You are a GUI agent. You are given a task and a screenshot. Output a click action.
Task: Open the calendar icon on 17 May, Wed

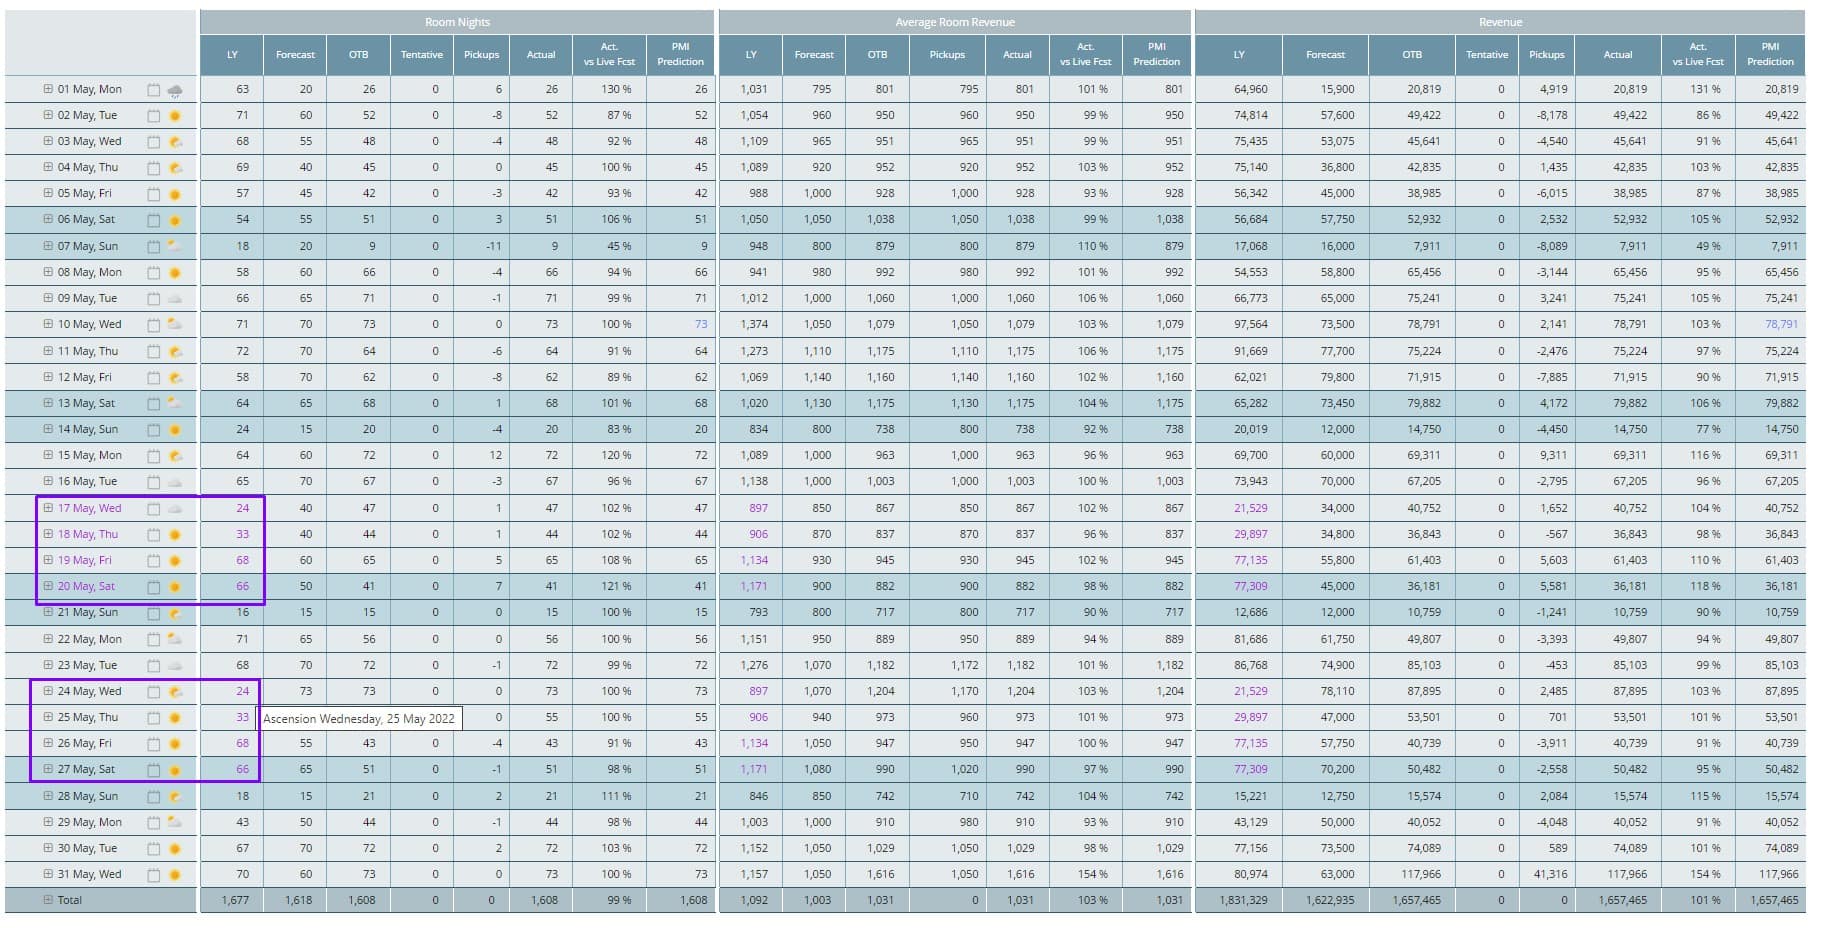tap(152, 508)
